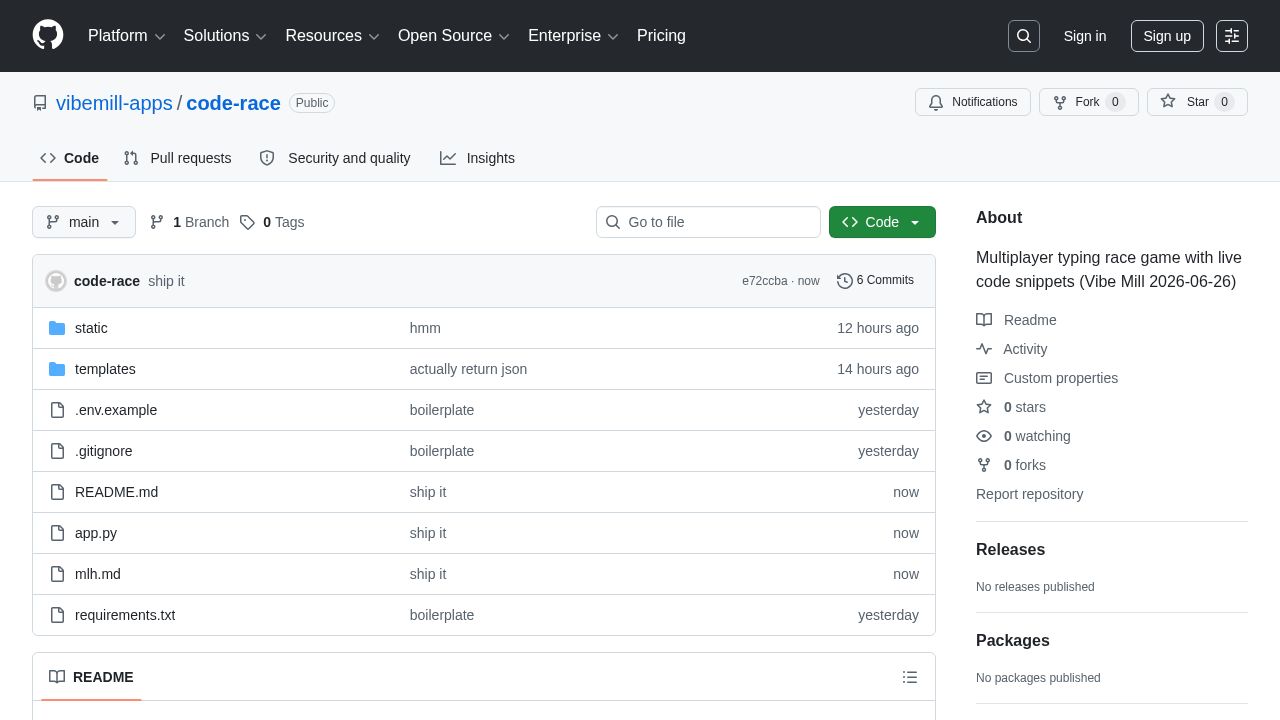Viewport: 1280px width, 720px height.
Task: Click the code-race author avatar in commit bar
Action: point(56,281)
